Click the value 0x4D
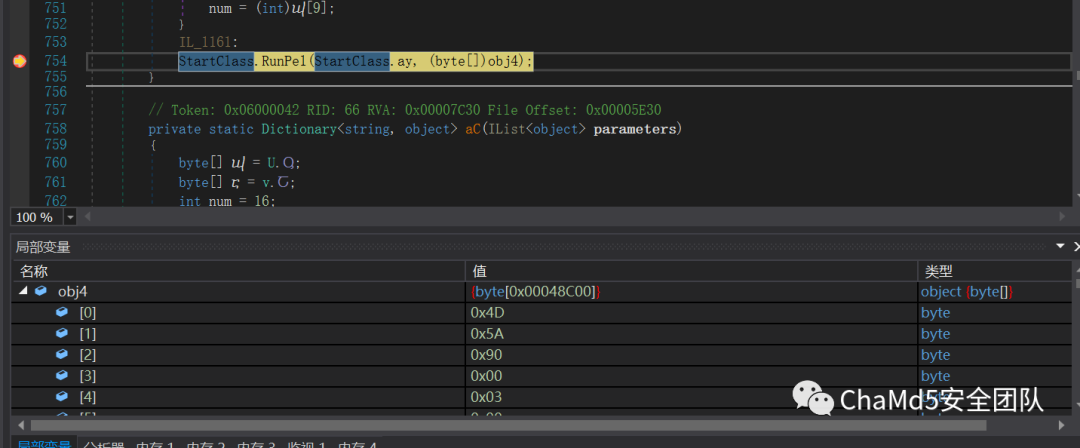 tap(487, 313)
